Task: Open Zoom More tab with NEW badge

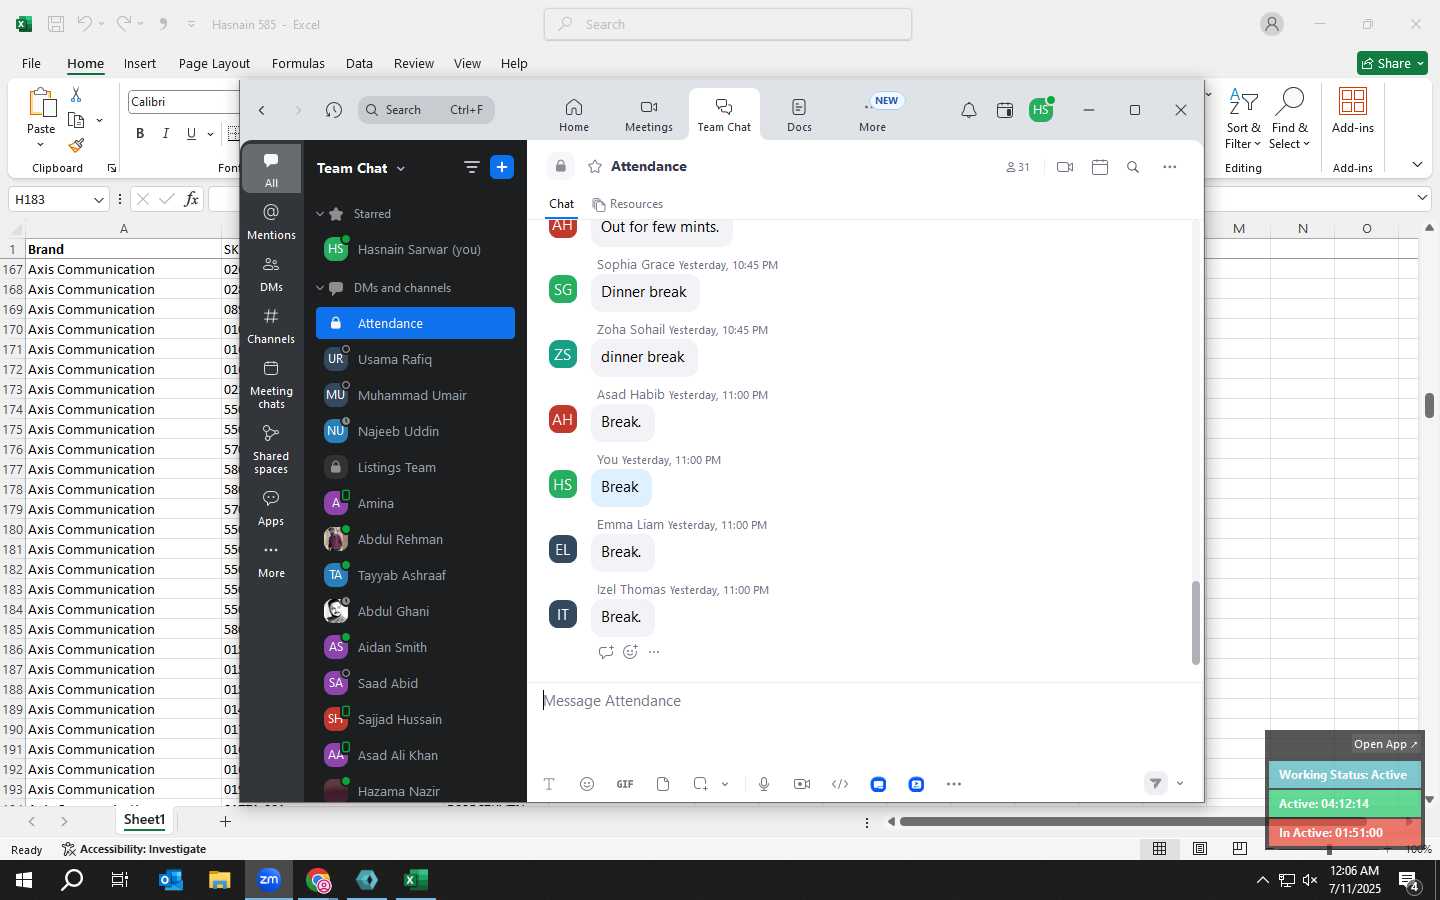Action: click(873, 114)
